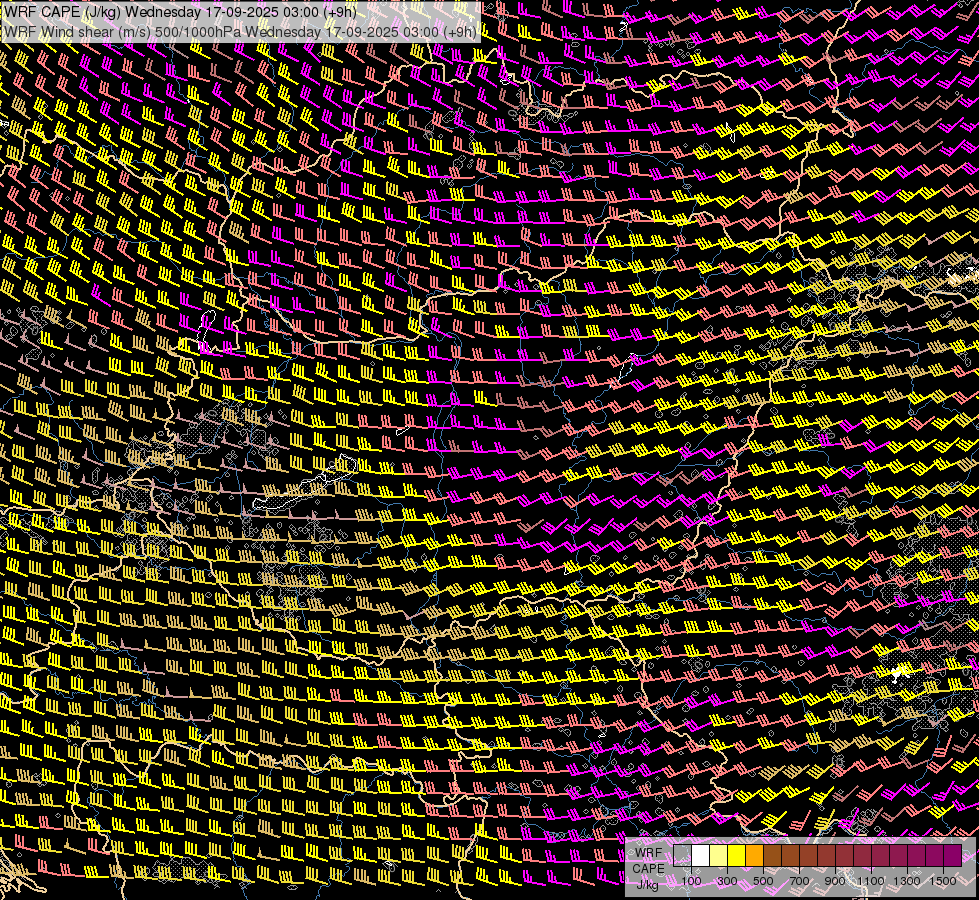
Task: Click the 300 legend value
Action: pyautogui.click(x=727, y=881)
